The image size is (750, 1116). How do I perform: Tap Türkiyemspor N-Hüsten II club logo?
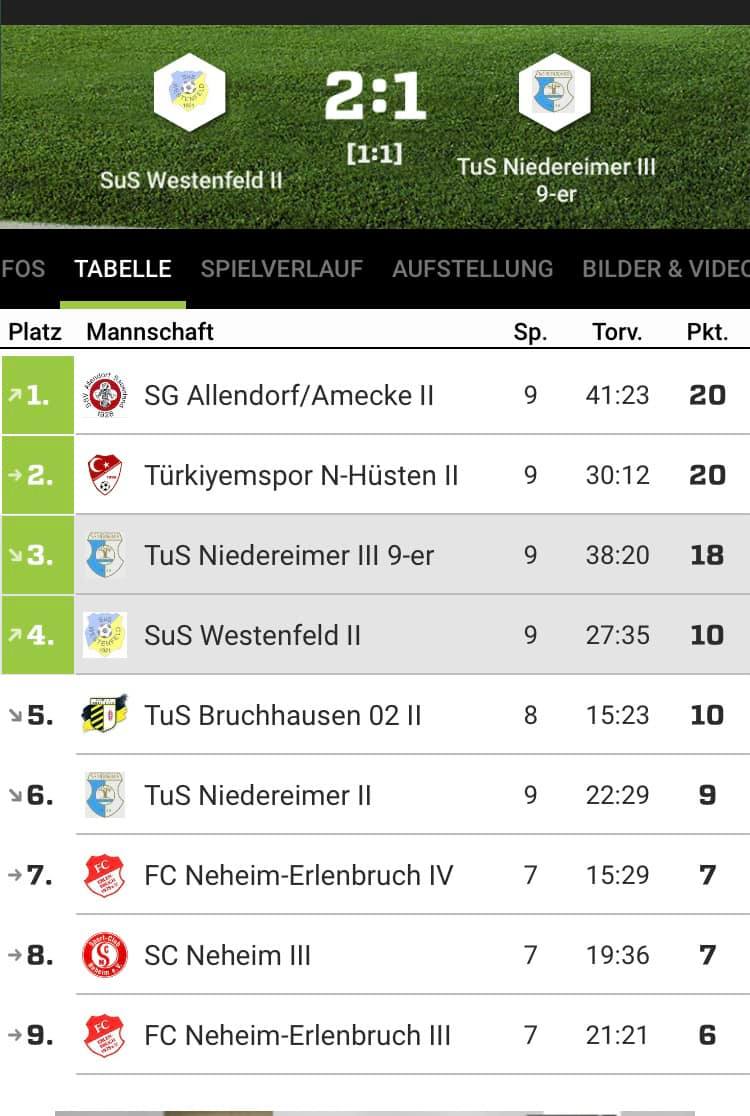(105, 475)
